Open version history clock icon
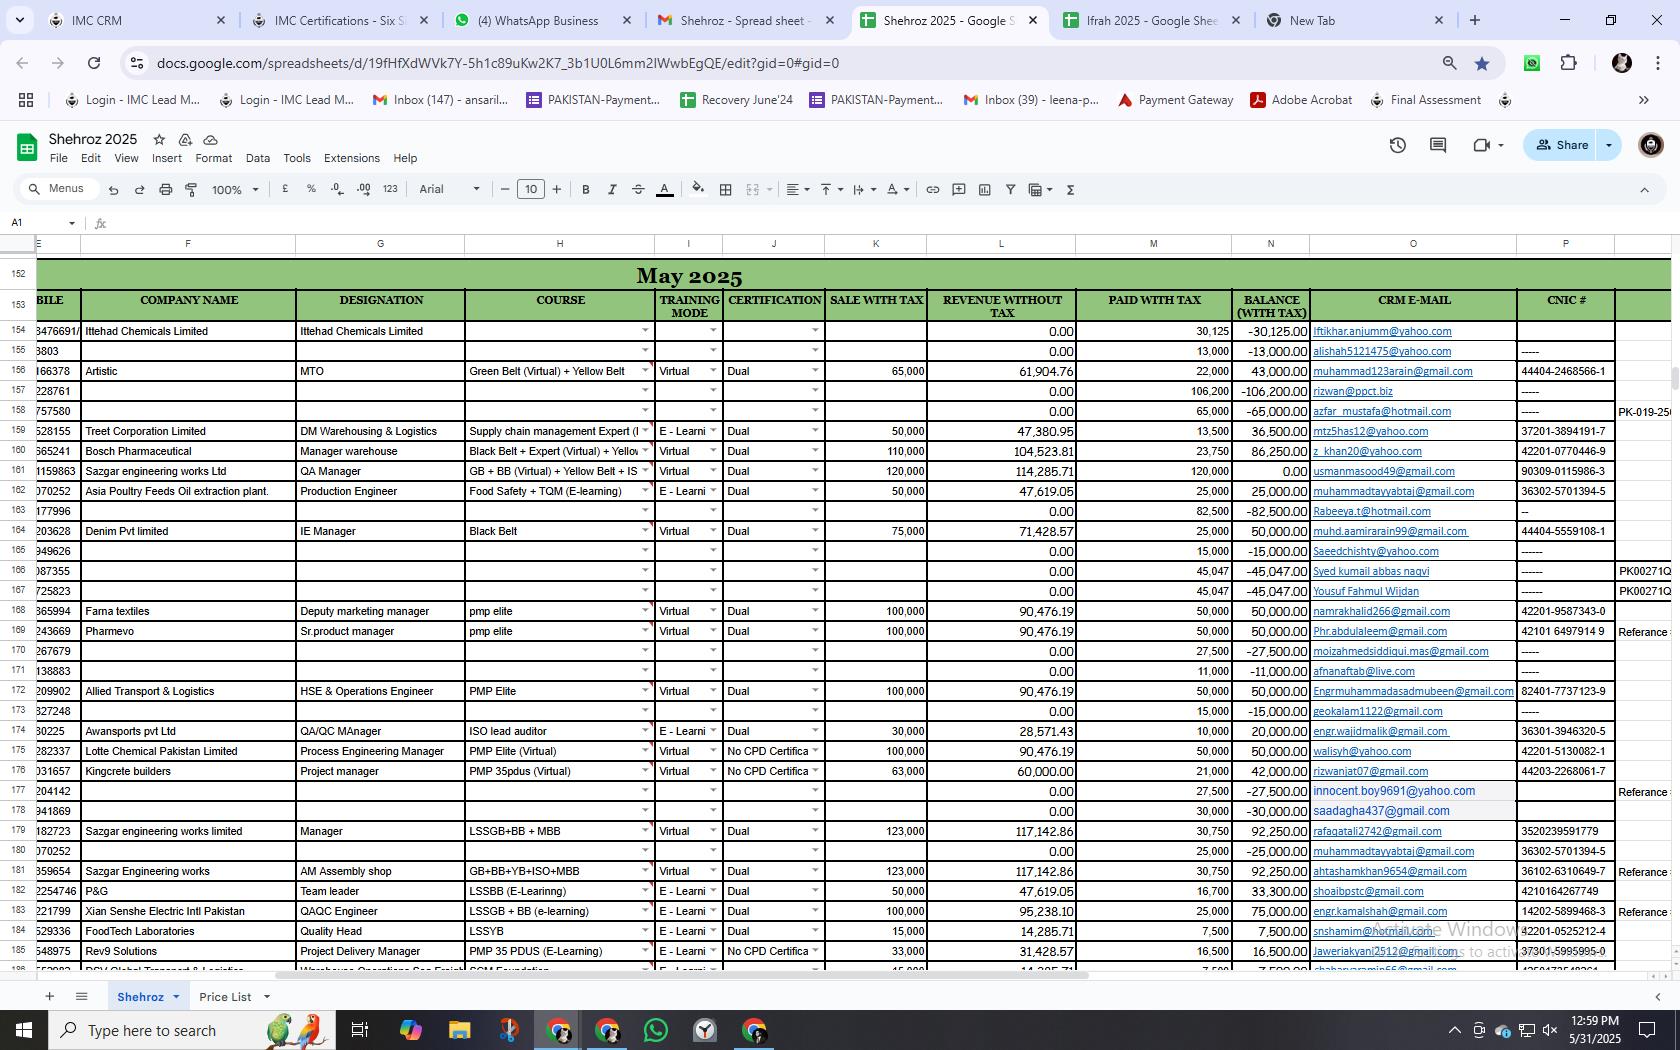Viewport: 1680px width, 1050px height. tap(1398, 145)
